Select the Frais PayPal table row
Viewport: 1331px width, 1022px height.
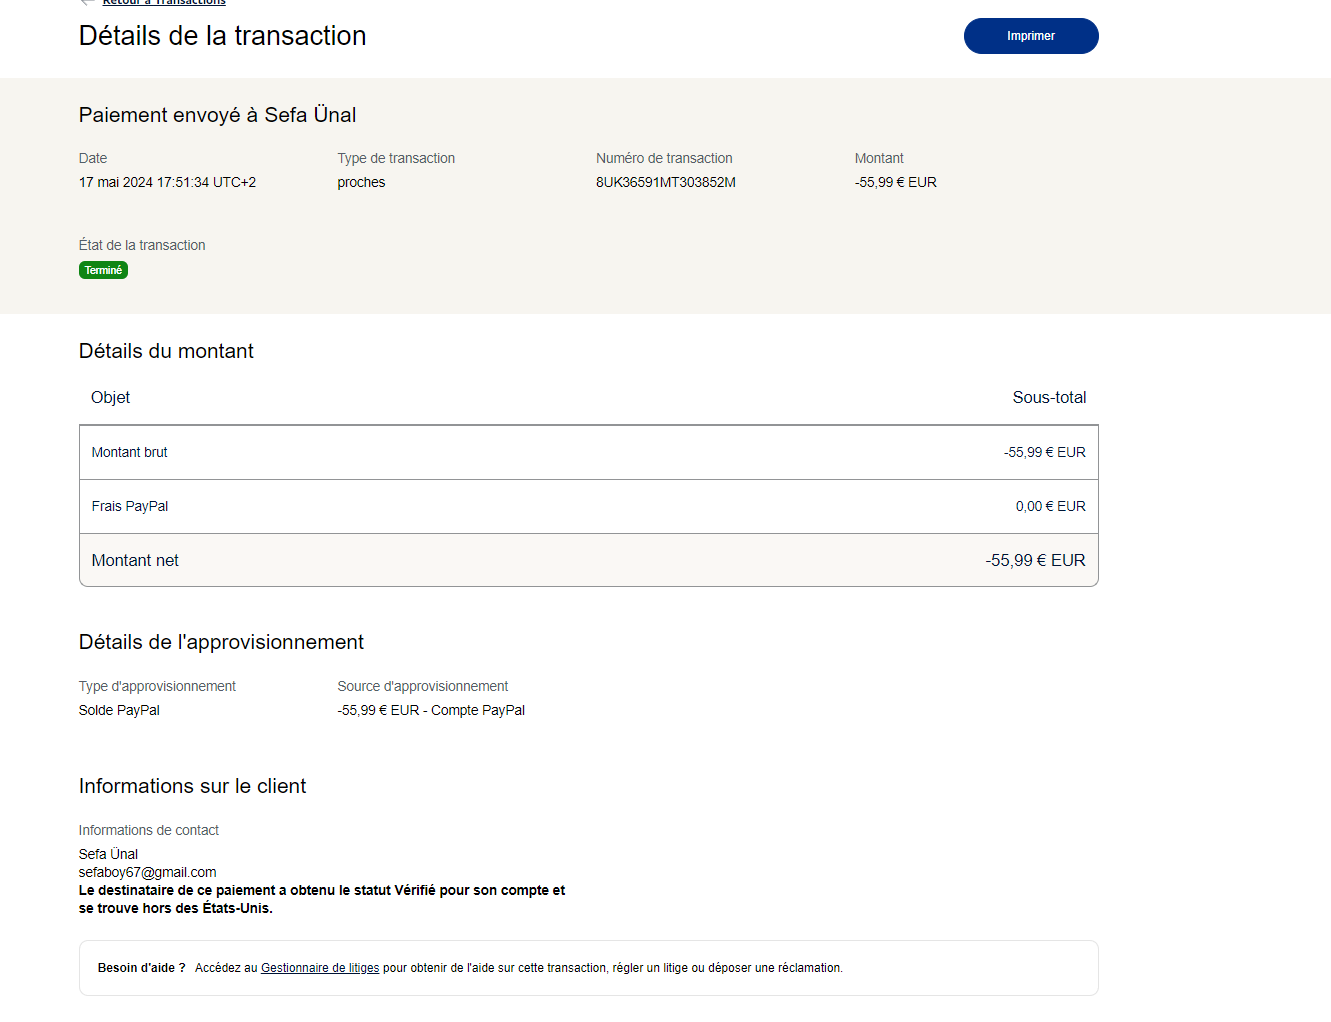coord(588,506)
